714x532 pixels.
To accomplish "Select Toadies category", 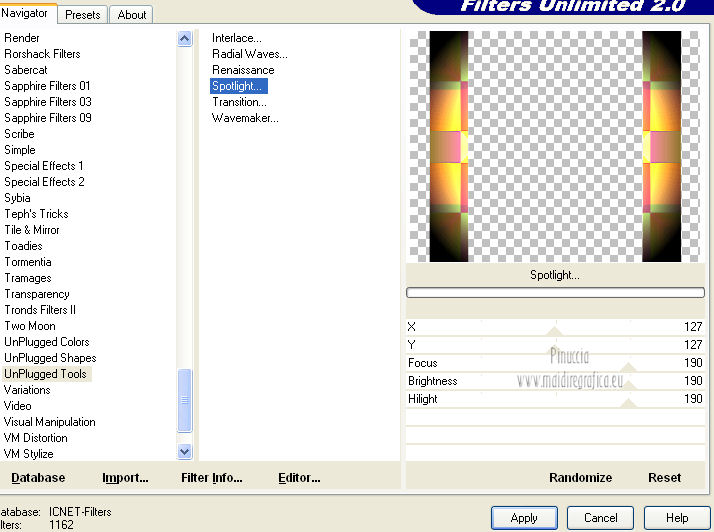I will tap(23, 246).
